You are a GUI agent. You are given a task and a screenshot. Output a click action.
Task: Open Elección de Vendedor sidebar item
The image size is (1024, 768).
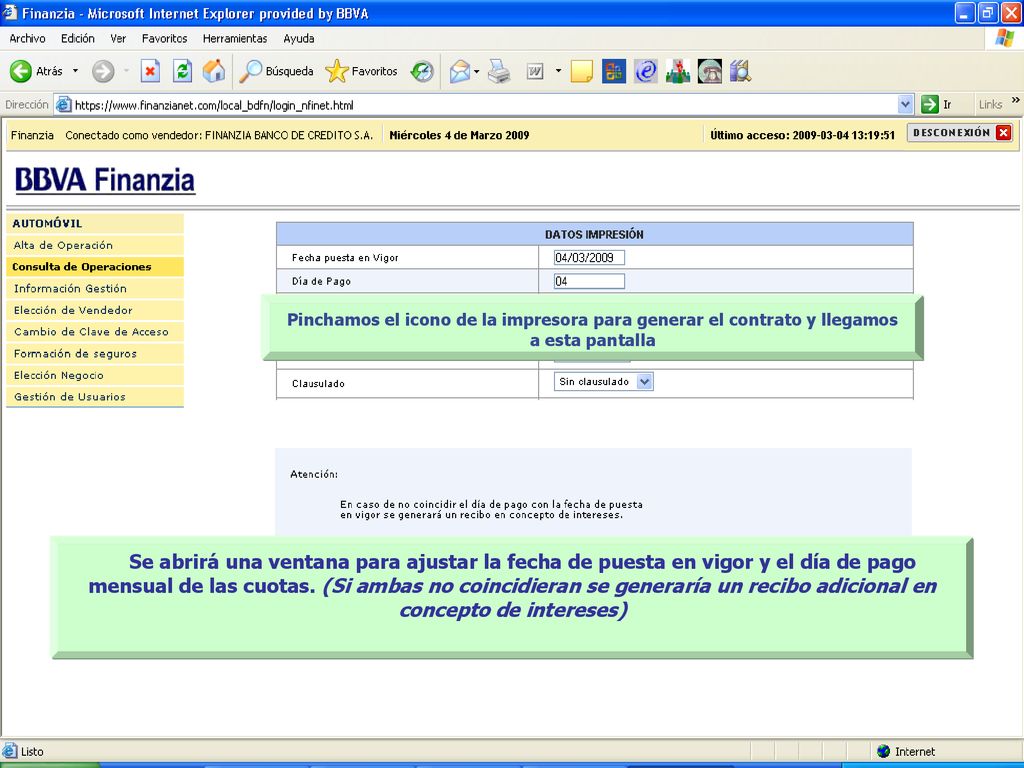95,310
